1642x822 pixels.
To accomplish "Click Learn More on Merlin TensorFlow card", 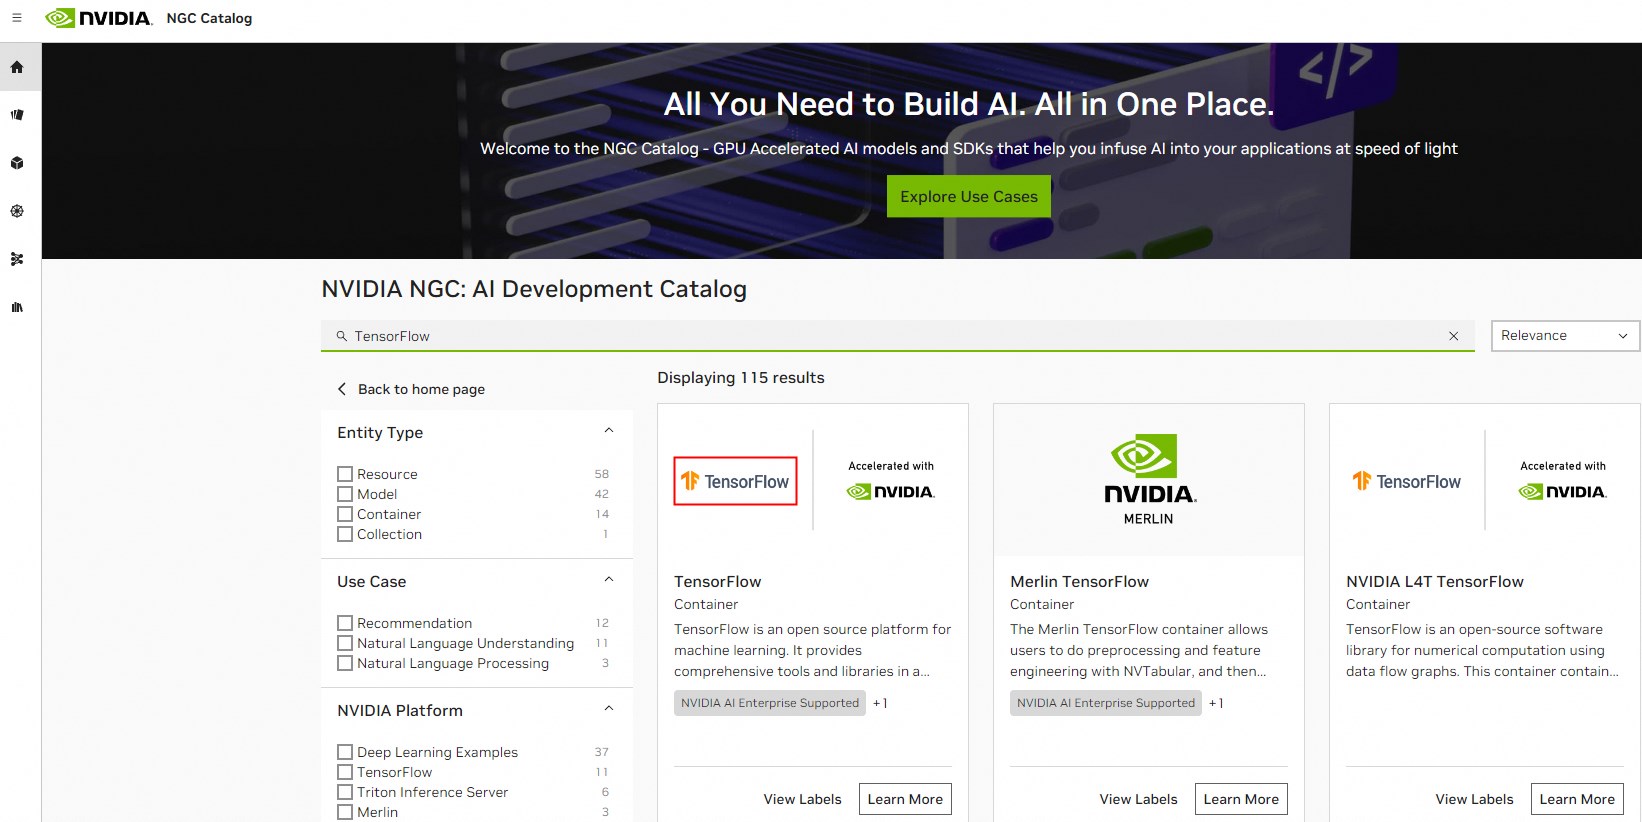I will click(x=1241, y=799).
